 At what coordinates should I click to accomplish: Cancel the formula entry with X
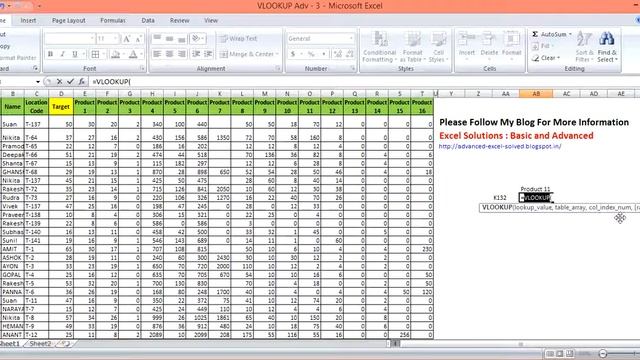pyautogui.click(x=60, y=82)
